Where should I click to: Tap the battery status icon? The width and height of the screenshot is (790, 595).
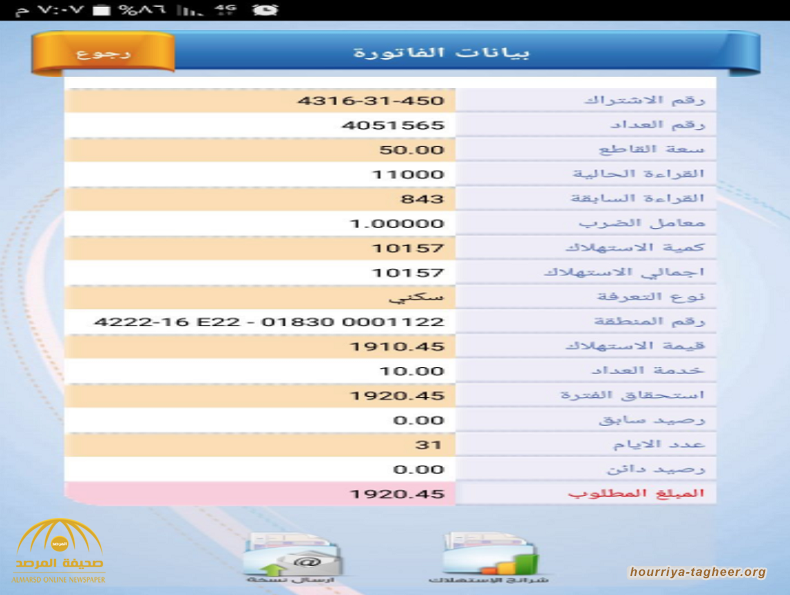pyautogui.click(x=101, y=10)
